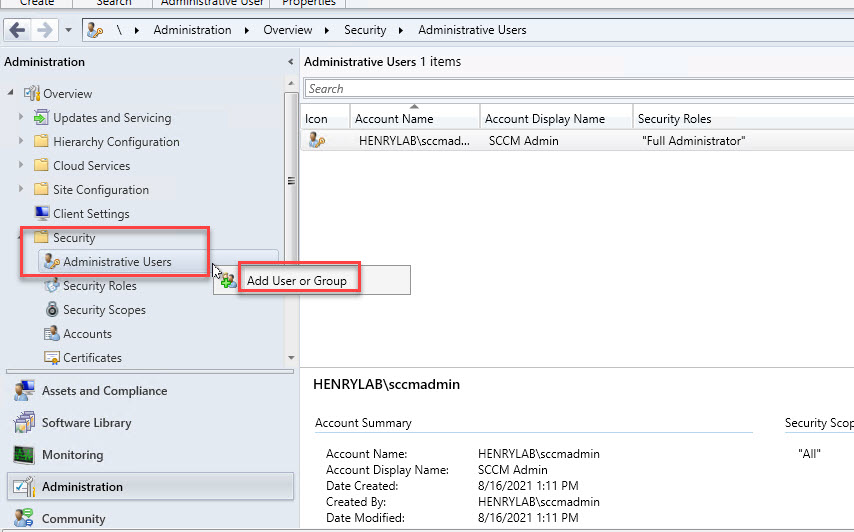Screen dimensions: 854x532
Task: Click the Client Settings monitor icon
Action: point(42,214)
